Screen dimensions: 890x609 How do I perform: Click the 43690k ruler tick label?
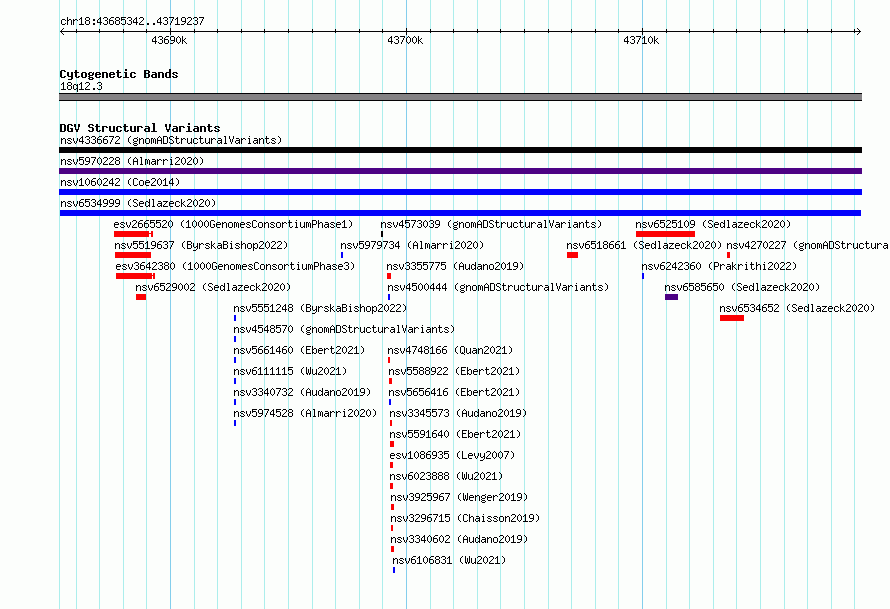(x=169, y=40)
